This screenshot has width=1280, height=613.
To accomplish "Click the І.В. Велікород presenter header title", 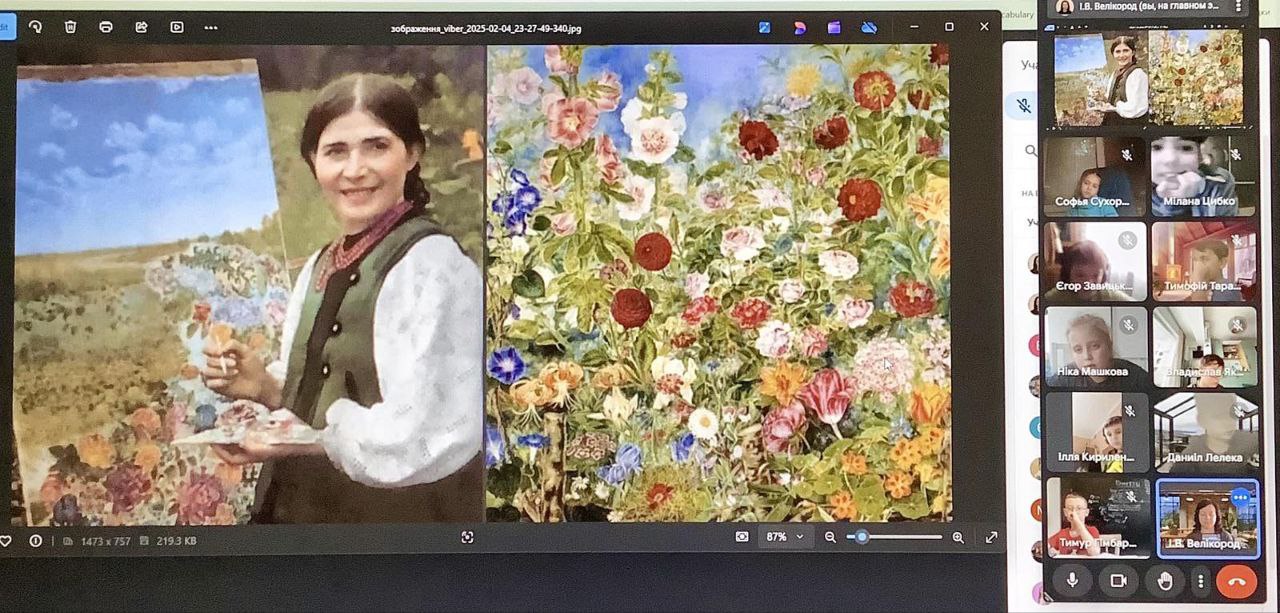I will point(1151,6).
